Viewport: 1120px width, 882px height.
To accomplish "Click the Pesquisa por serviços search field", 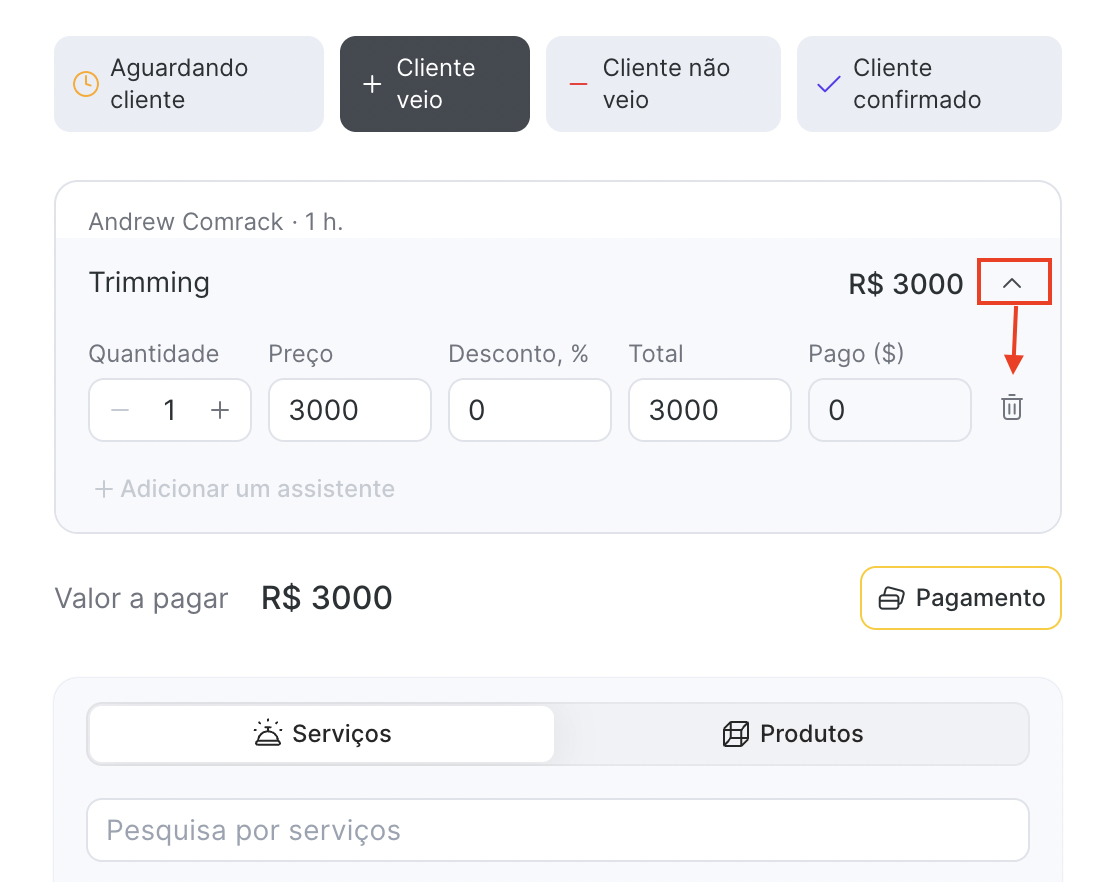I will point(557,830).
